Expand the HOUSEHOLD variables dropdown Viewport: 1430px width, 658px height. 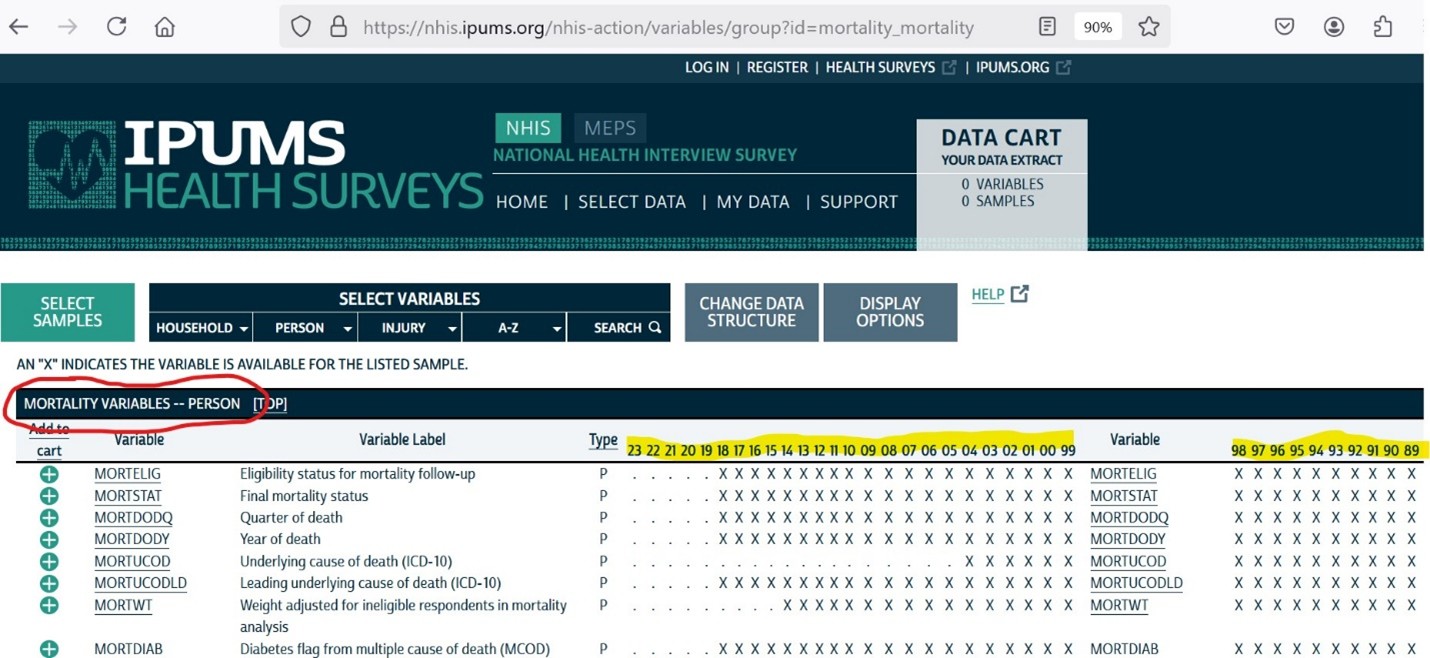click(x=200, y=328)
